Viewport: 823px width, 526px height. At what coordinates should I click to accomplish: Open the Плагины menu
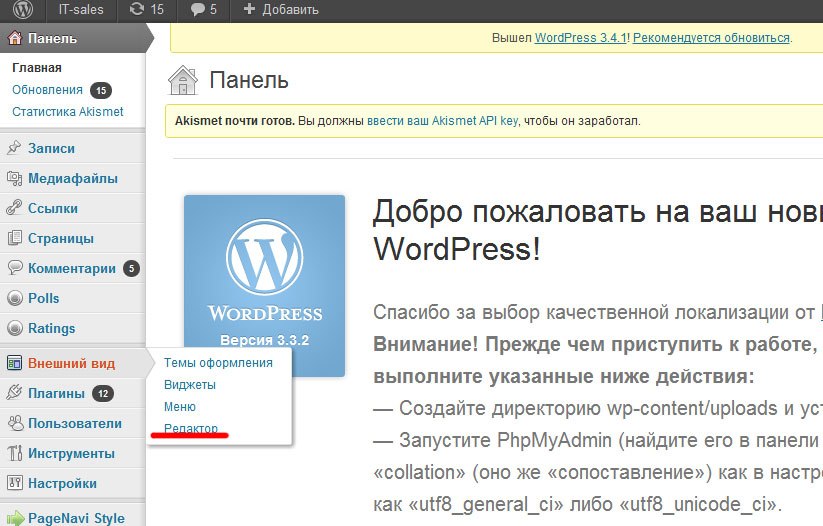click(56, 393)
